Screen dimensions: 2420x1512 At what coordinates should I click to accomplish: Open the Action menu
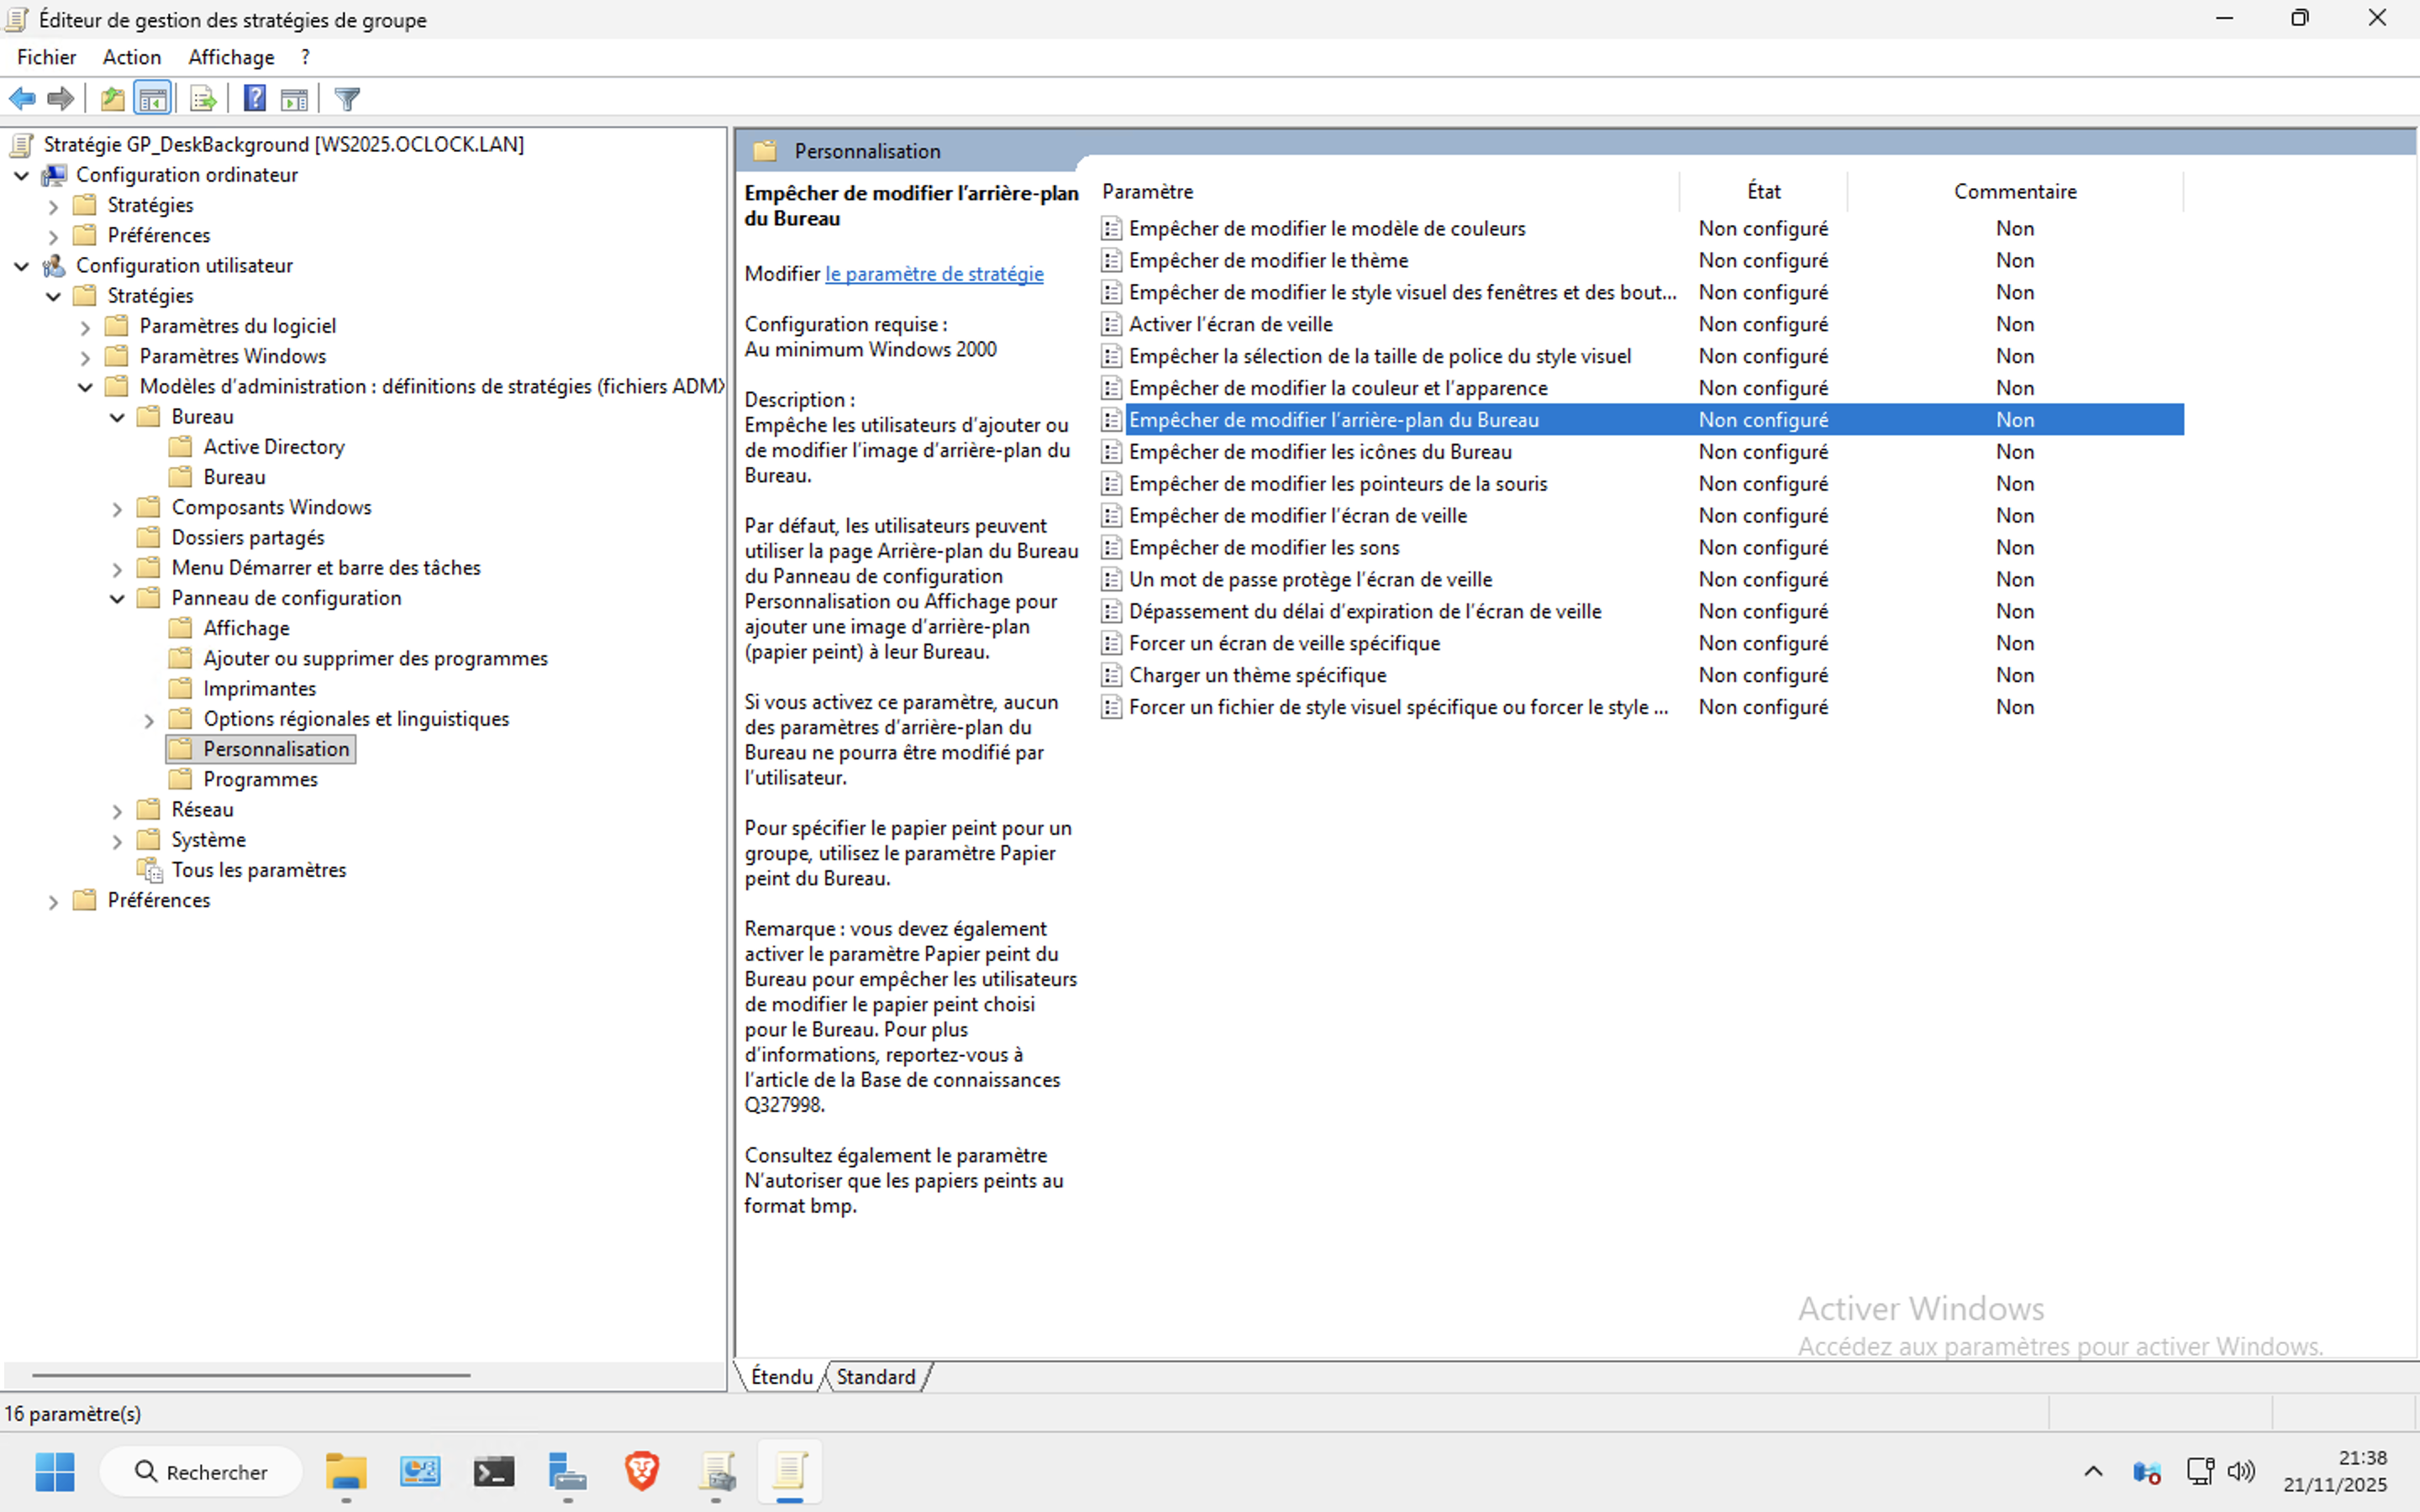pyautogui.click(x=131, y=57)
